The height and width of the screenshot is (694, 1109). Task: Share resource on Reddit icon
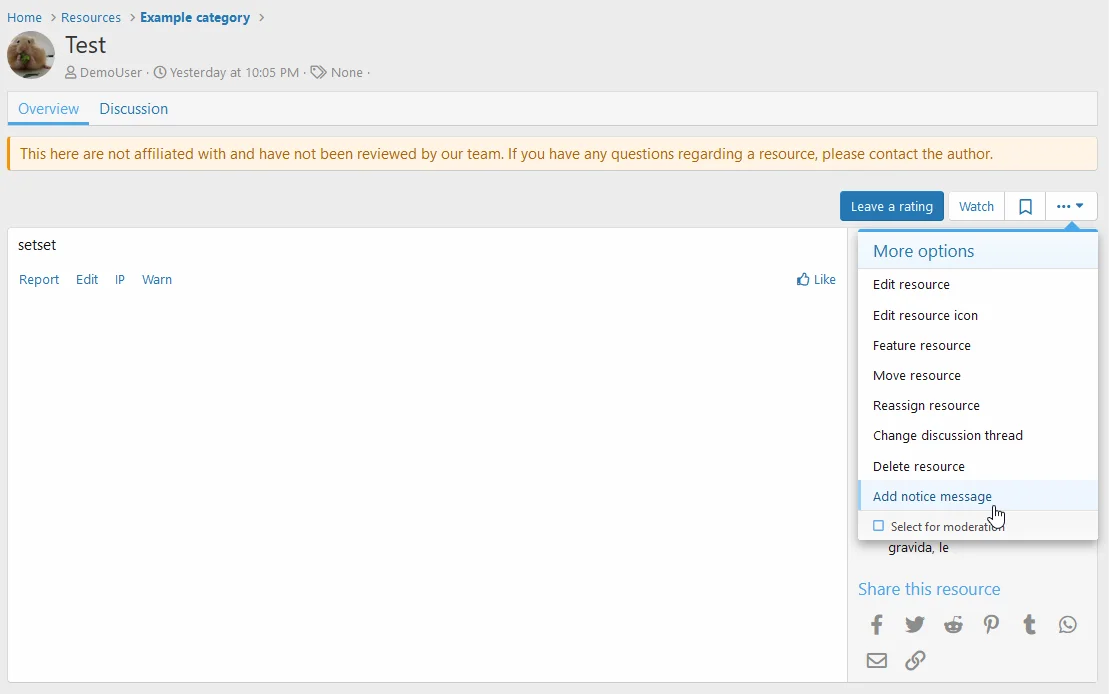tap(953, 625)
